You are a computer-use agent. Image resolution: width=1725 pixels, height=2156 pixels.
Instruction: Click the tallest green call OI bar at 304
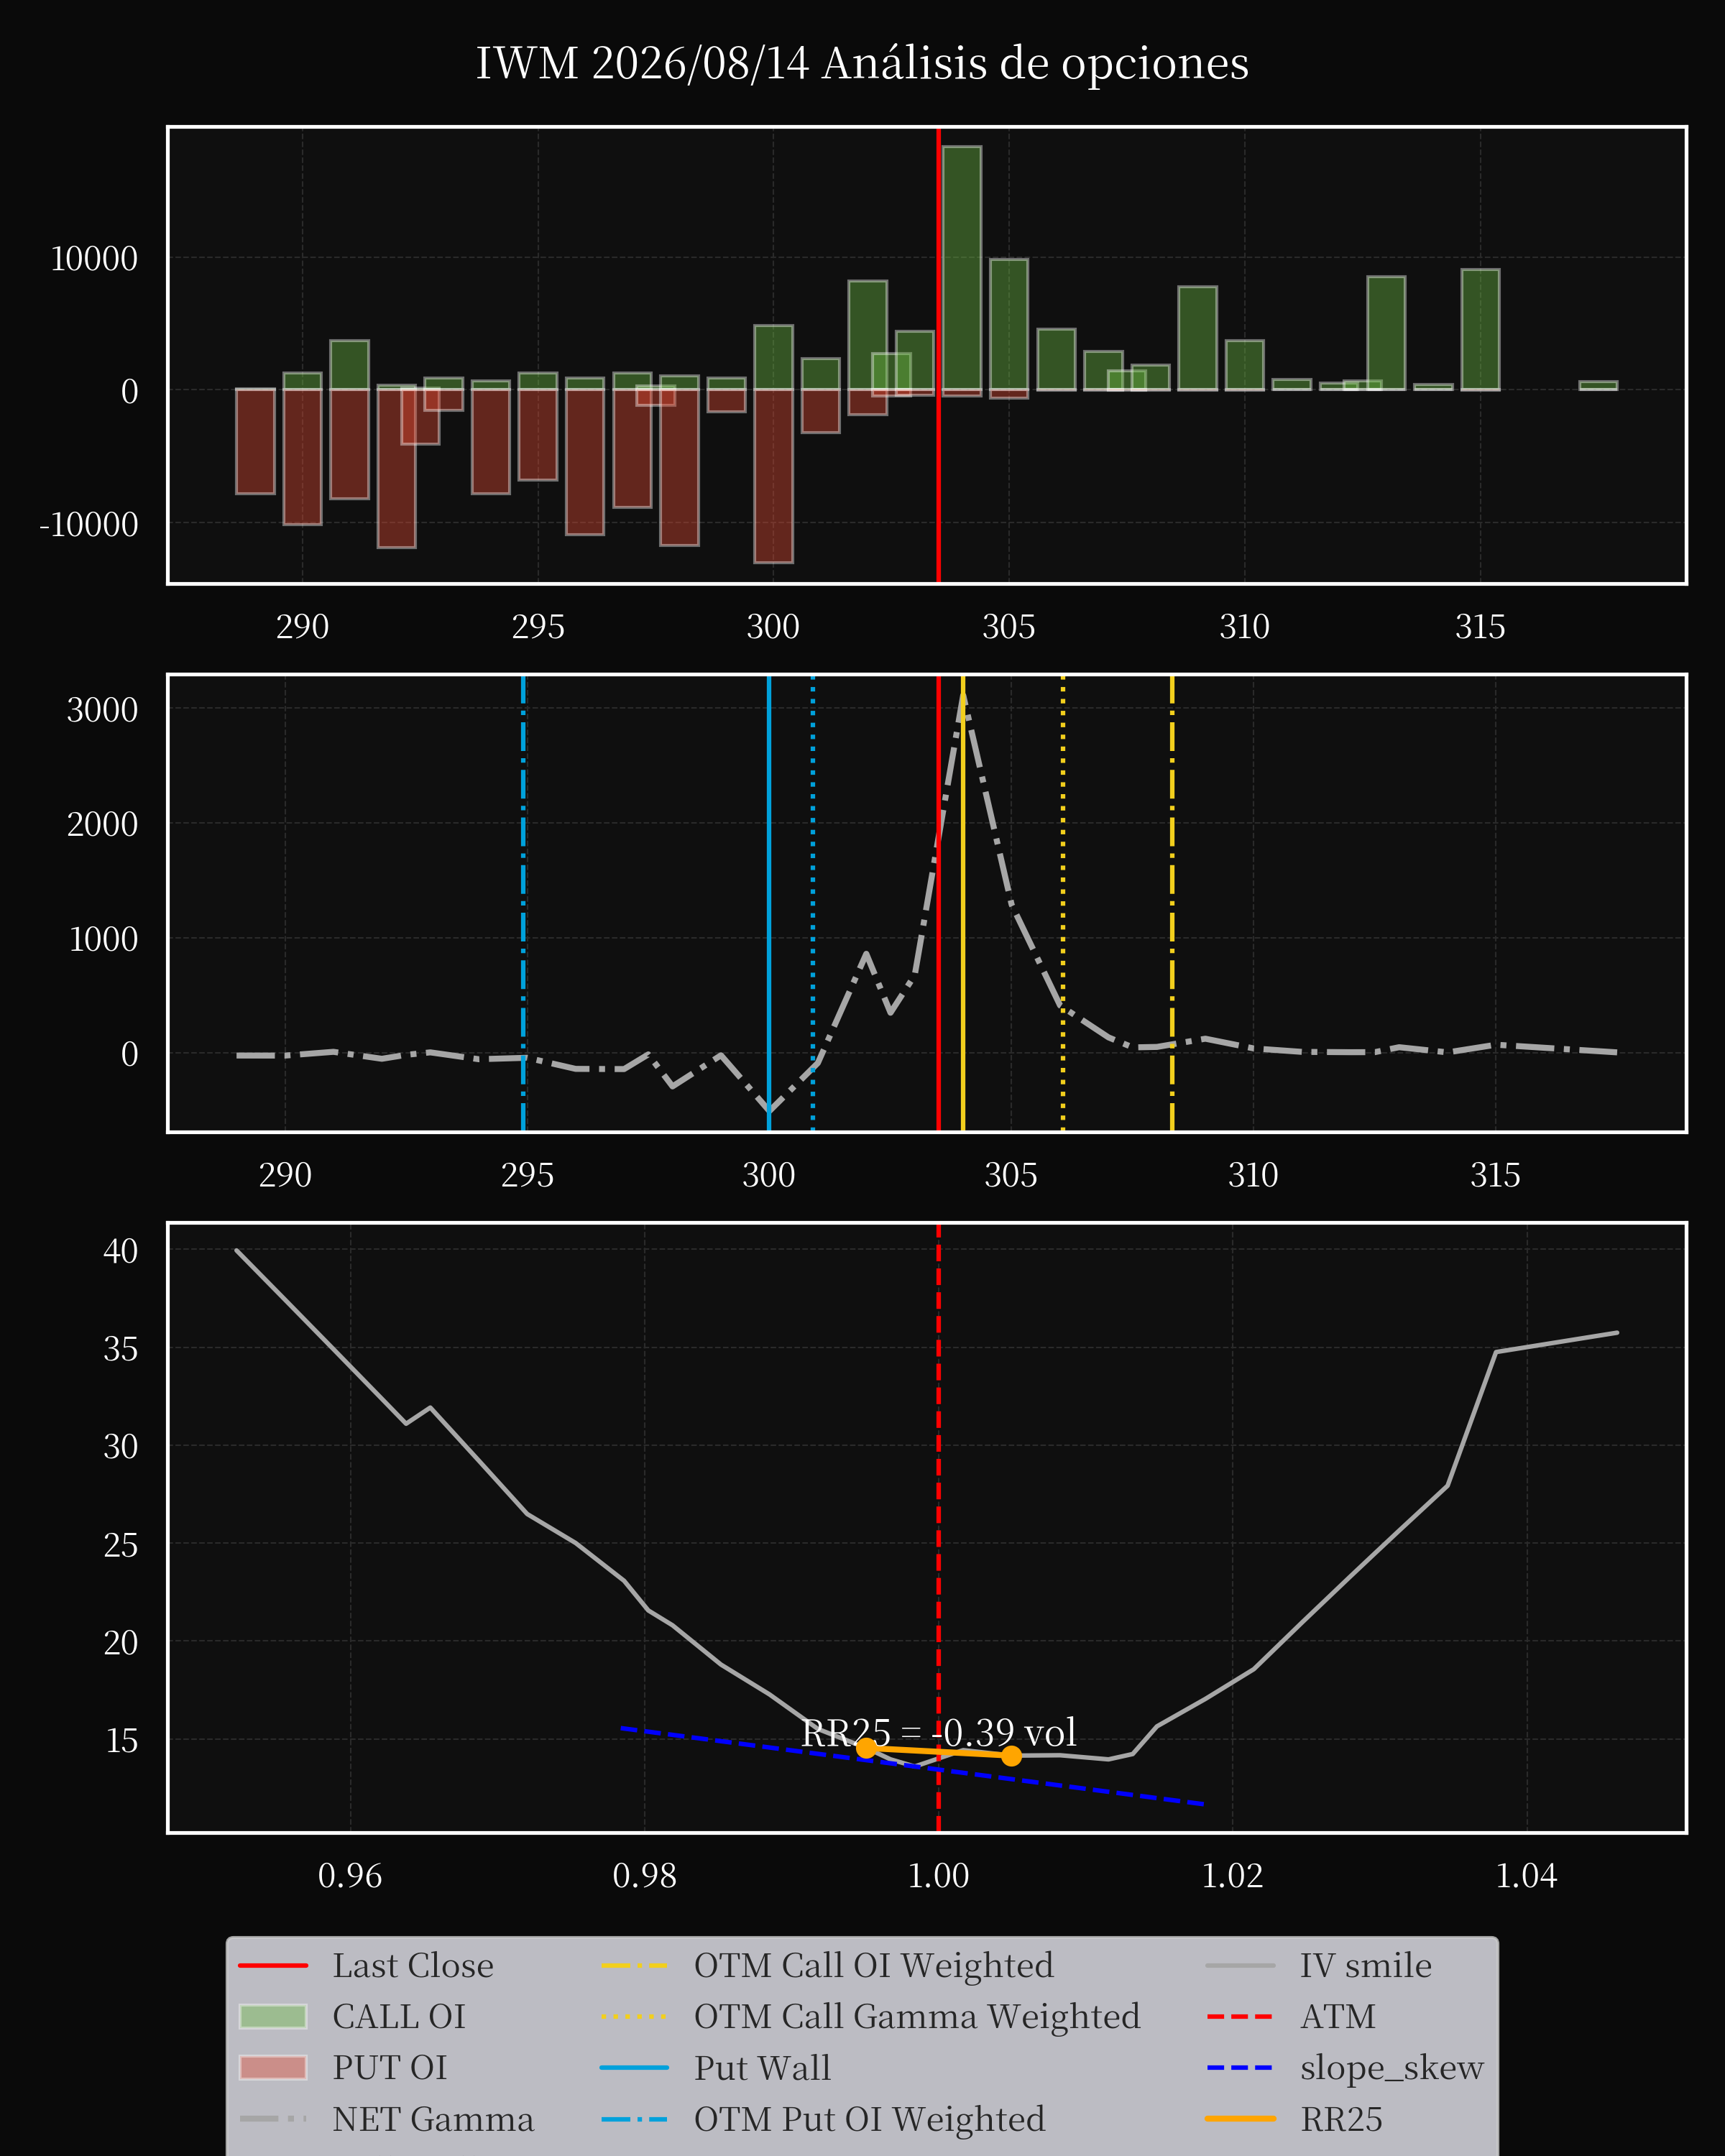pyautogui.click(x=962, y=268)
